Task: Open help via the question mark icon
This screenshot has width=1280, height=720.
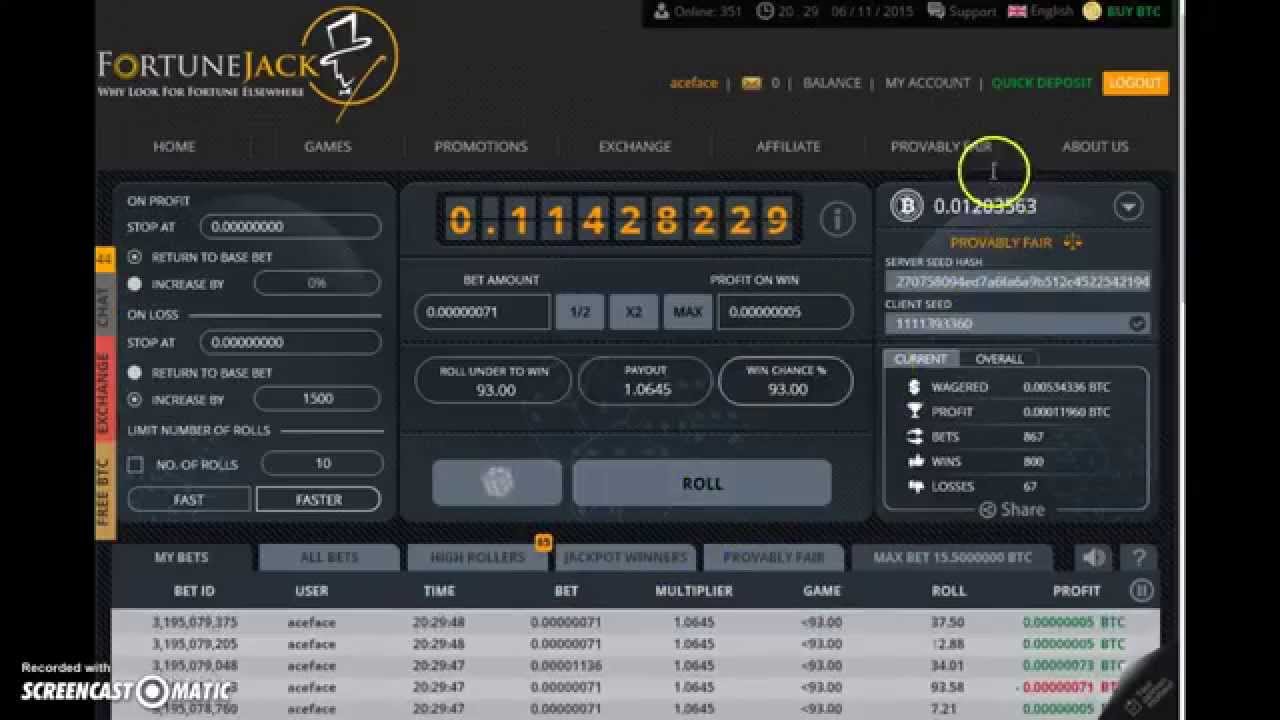Action: tap(1138, 558)
